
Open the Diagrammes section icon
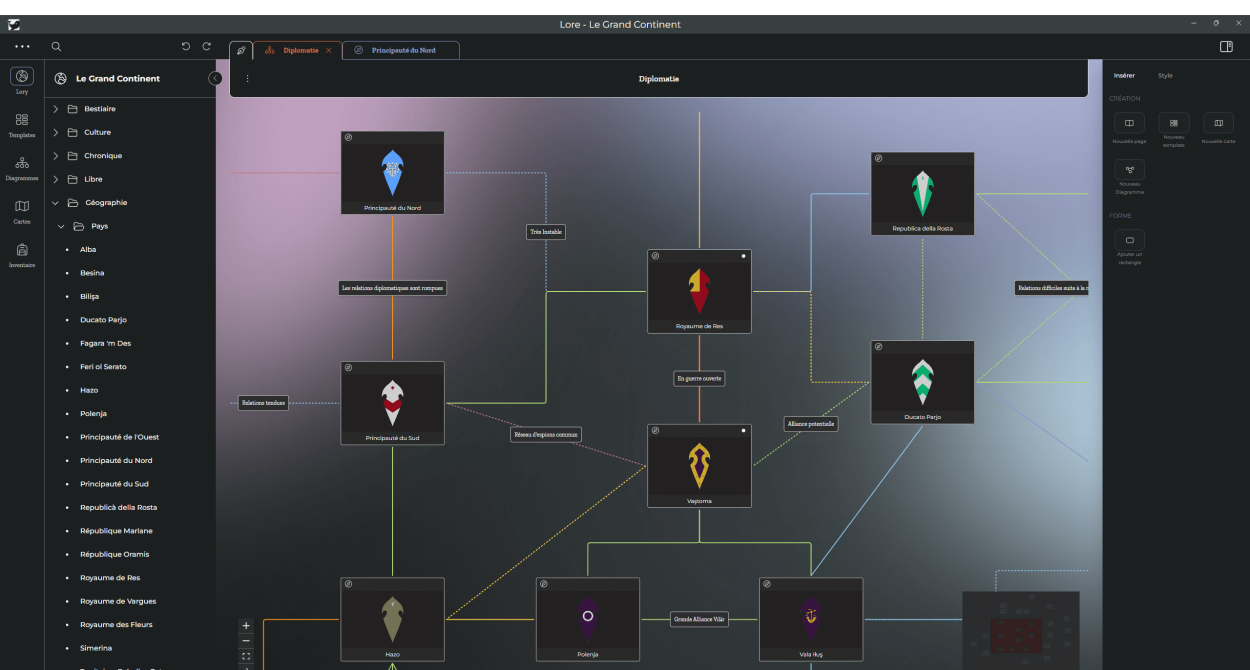click(x=22, y=163)
